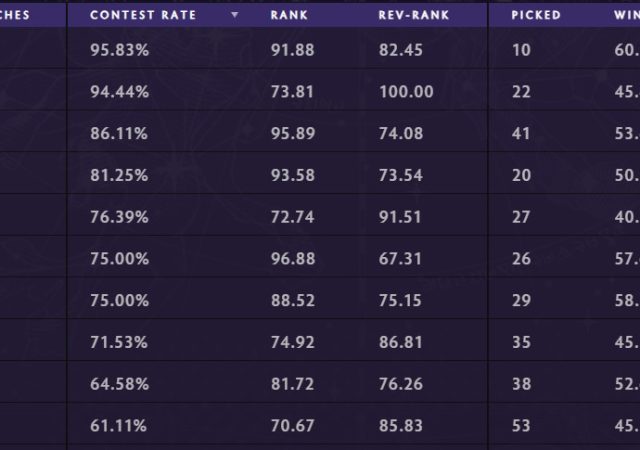Click the 100.00 rev-rank value
This screenshot has width=640, height=450.
tap(406, 92)
